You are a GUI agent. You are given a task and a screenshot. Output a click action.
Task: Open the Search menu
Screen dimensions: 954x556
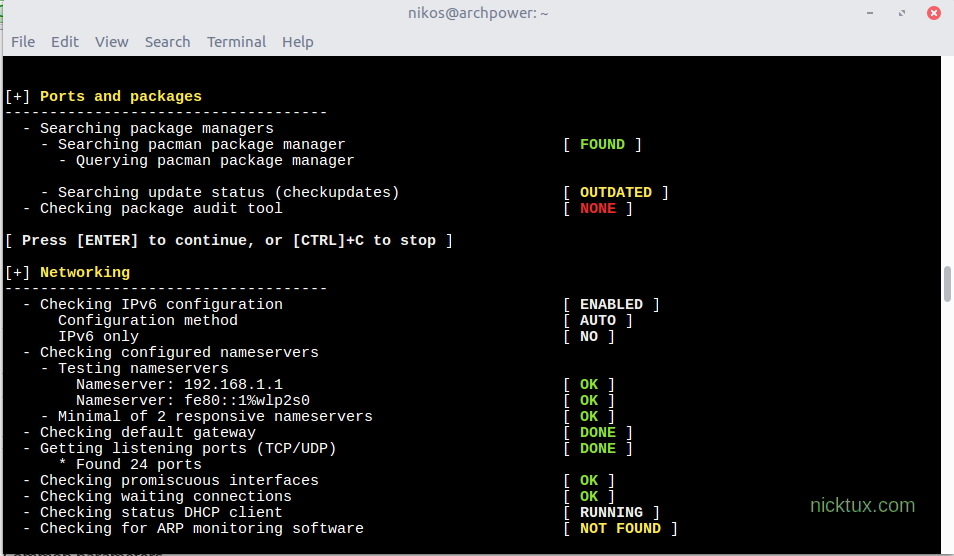click(x=167, y=42)
